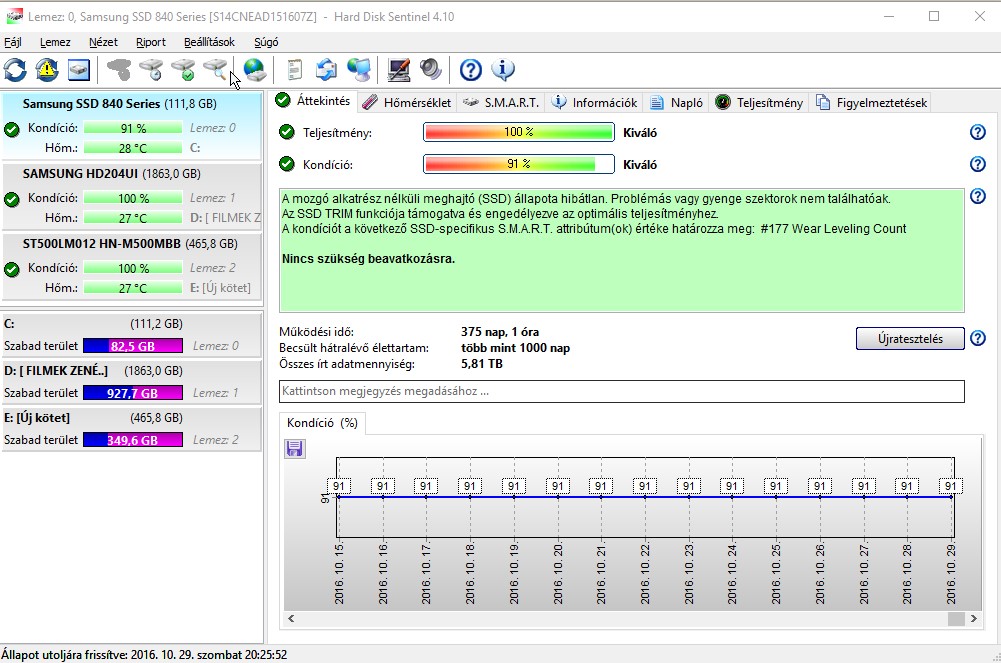
Task: Click the chart scrollbar left arrow
Action: [x=291, y=618]
